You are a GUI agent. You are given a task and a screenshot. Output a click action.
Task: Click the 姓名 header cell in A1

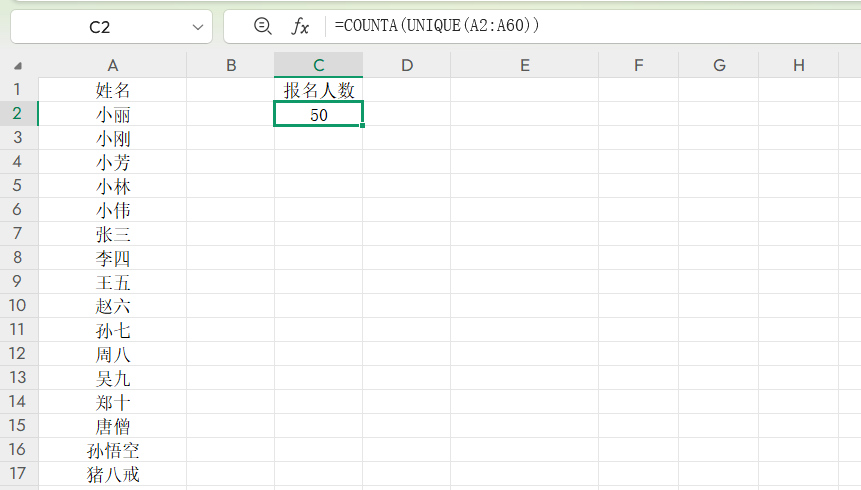point(113,90)
